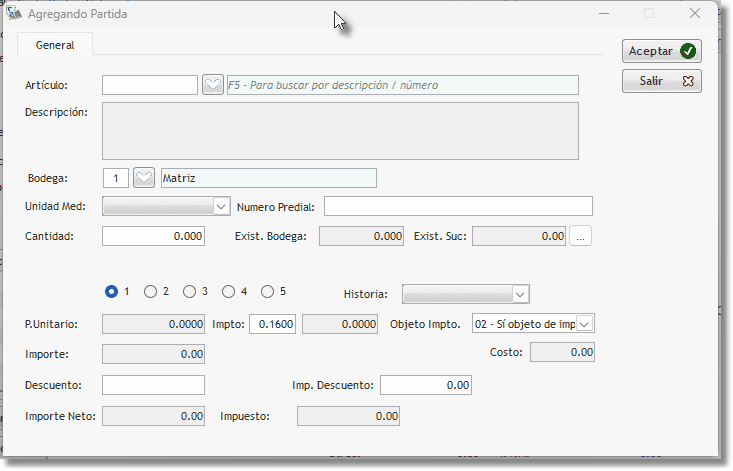Click the Impuesto value field

[x=348, y=416]
